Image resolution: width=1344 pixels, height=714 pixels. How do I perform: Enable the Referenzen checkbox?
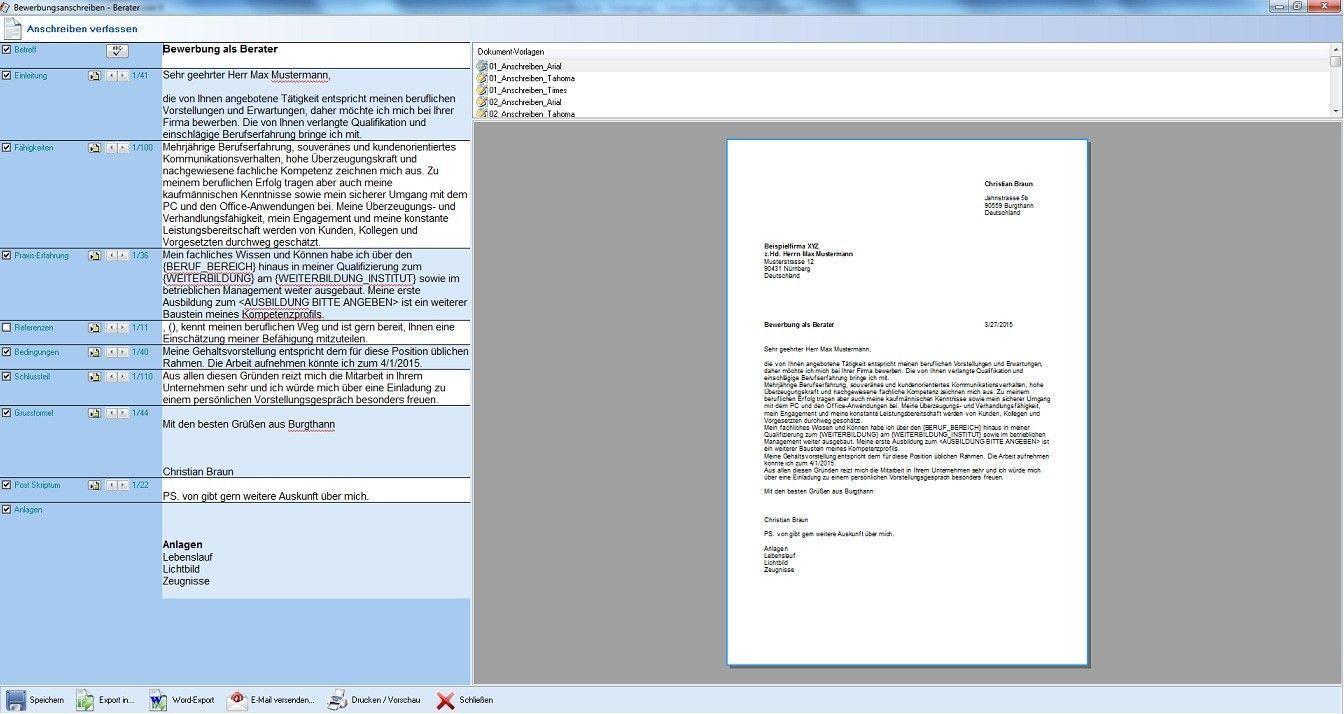[7, 328]
